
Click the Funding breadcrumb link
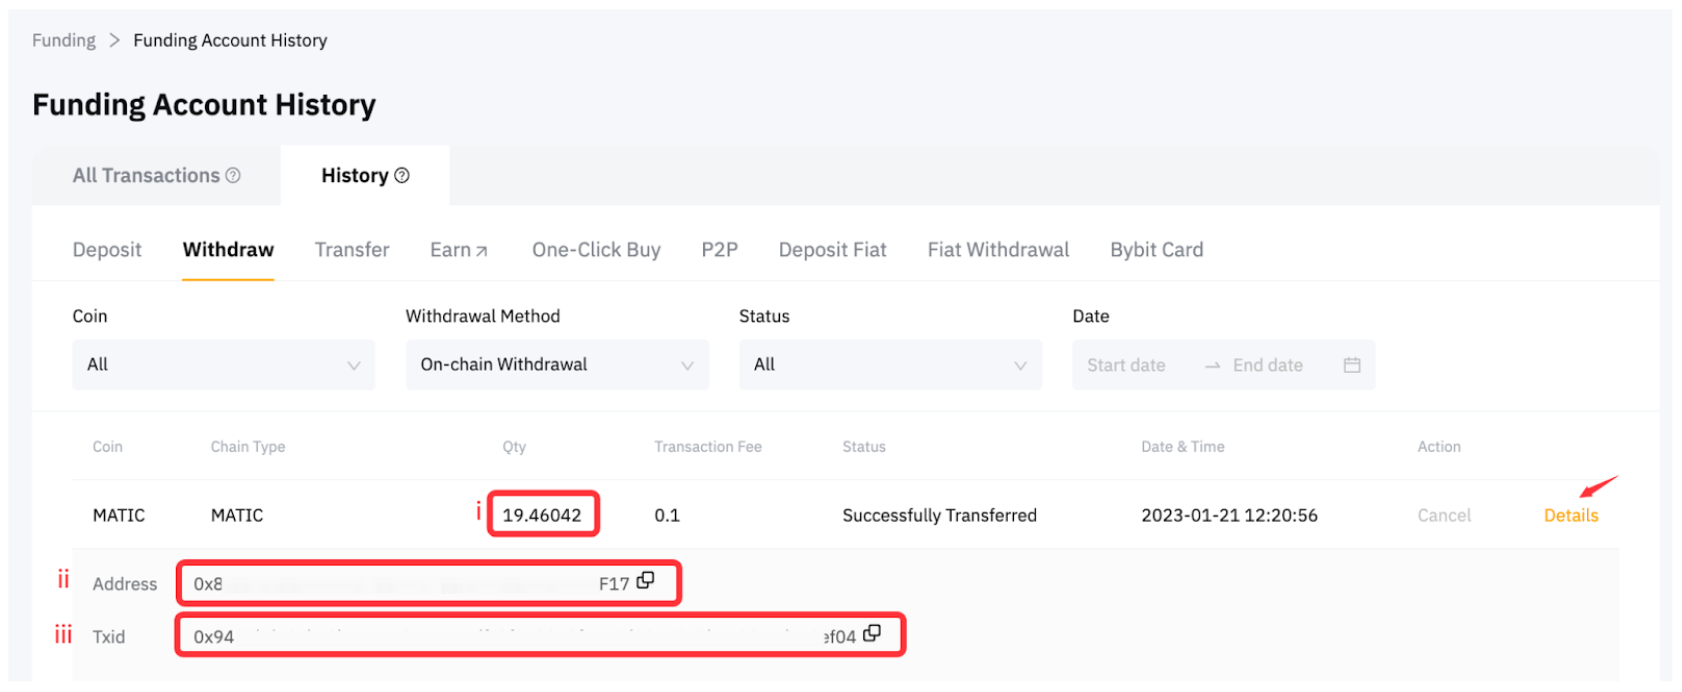(x=64, y=41)
